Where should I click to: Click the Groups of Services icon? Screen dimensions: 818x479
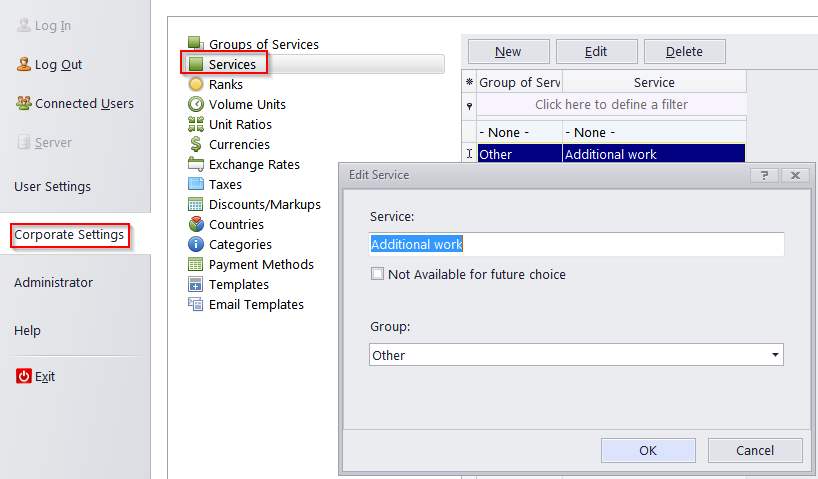point(196,44)
